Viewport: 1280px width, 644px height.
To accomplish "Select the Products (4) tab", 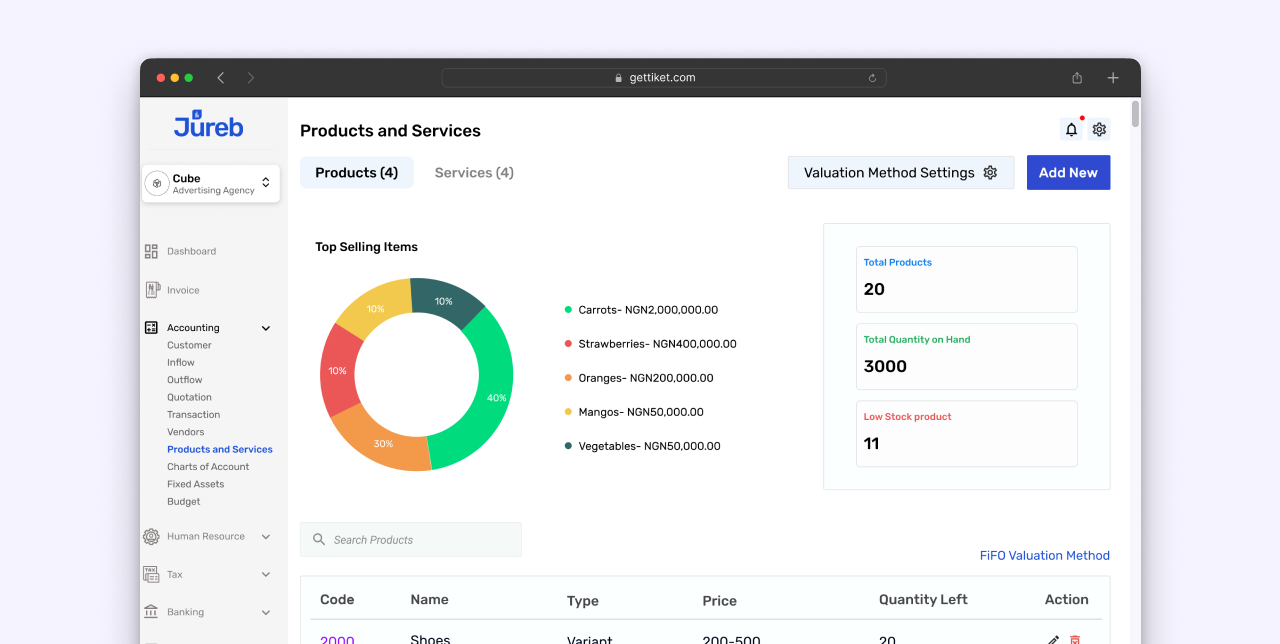I will click(356, 173).
